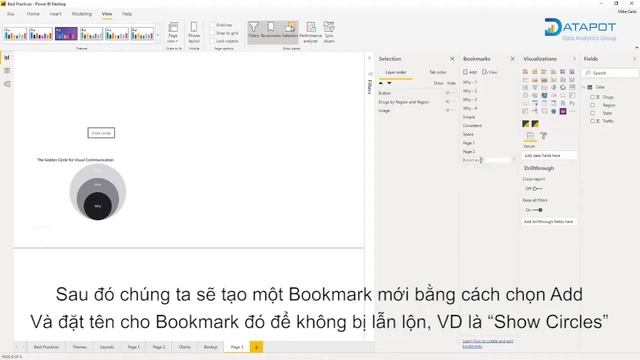Expand the Themes gallery dropdown arrow
The image size is (640, 360).
pos(158,35)
